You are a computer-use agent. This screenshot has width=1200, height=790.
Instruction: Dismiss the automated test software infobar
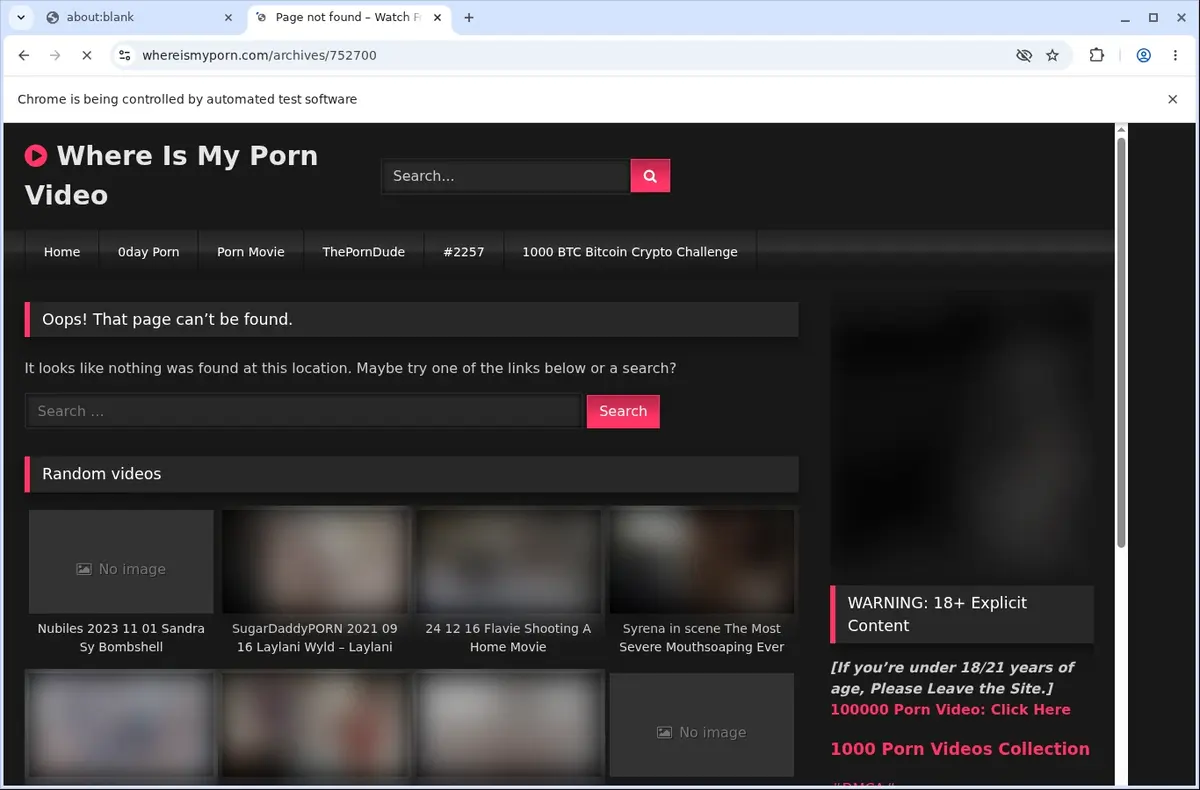pos(1173,99)
